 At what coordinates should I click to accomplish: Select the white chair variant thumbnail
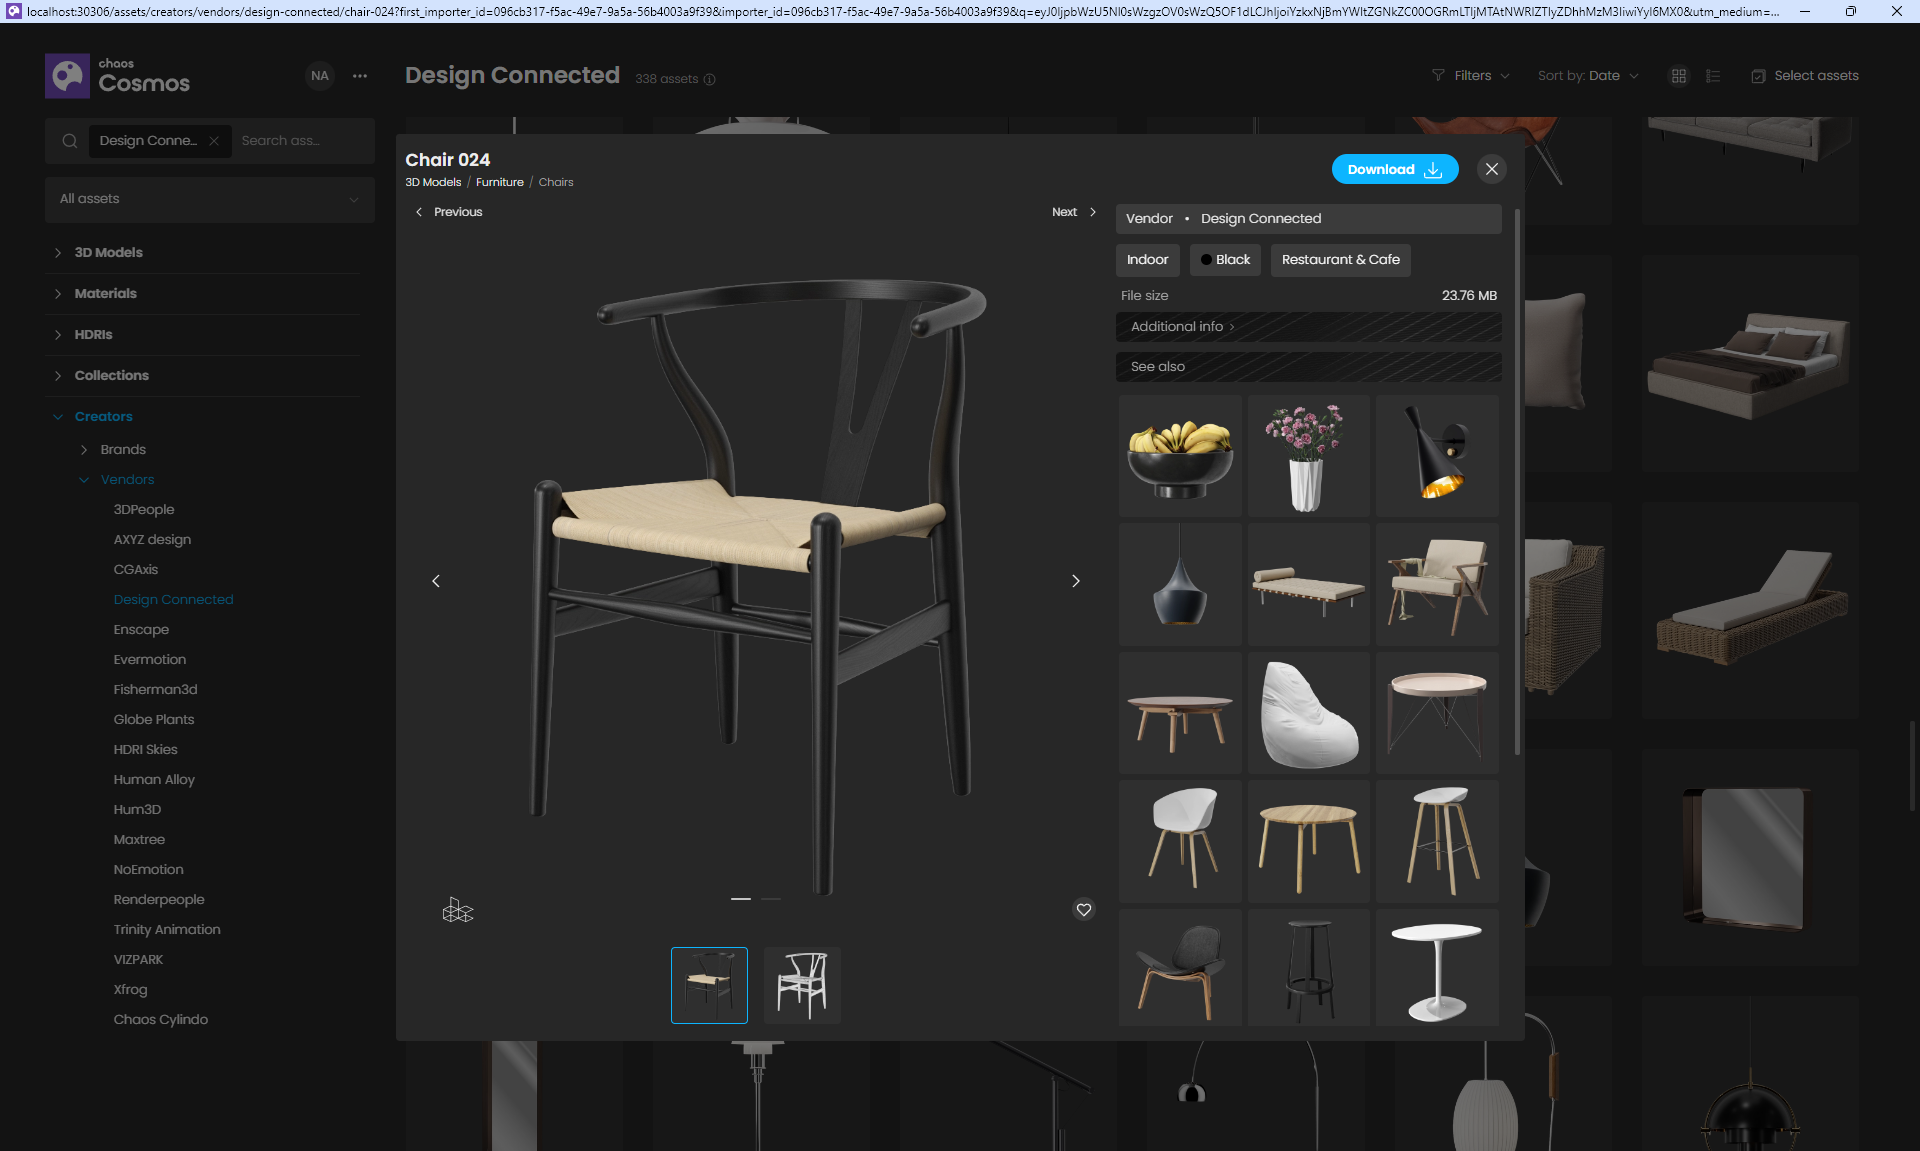coord(802,985)
